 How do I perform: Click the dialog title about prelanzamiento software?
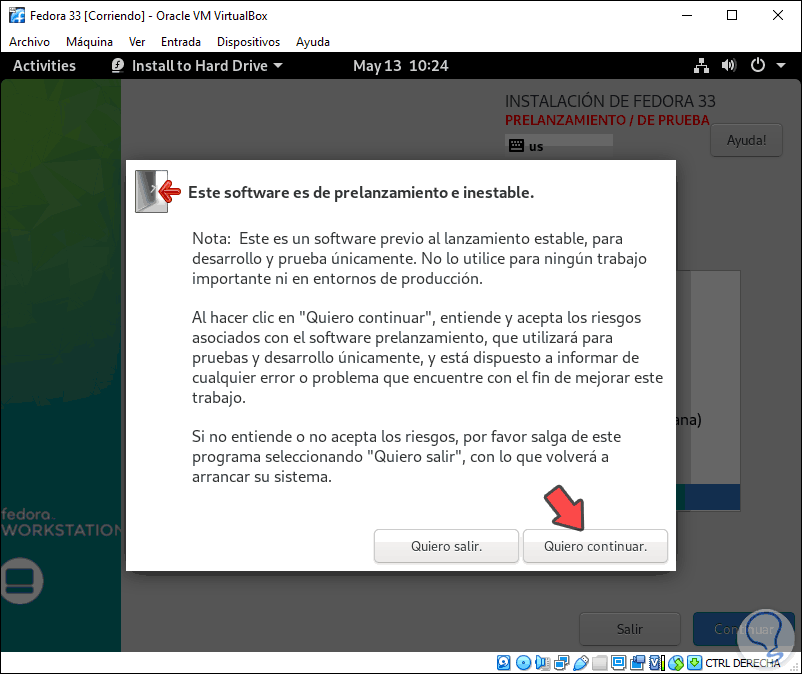coord(361,192)
